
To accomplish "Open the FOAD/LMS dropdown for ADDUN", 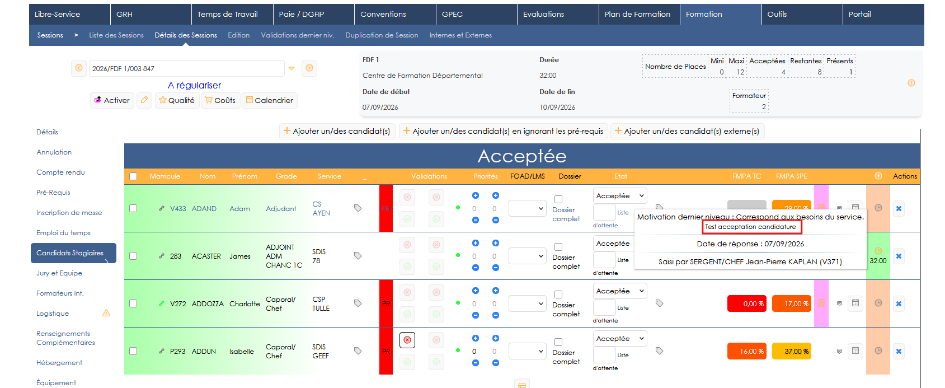I will [x=526, y=351].
